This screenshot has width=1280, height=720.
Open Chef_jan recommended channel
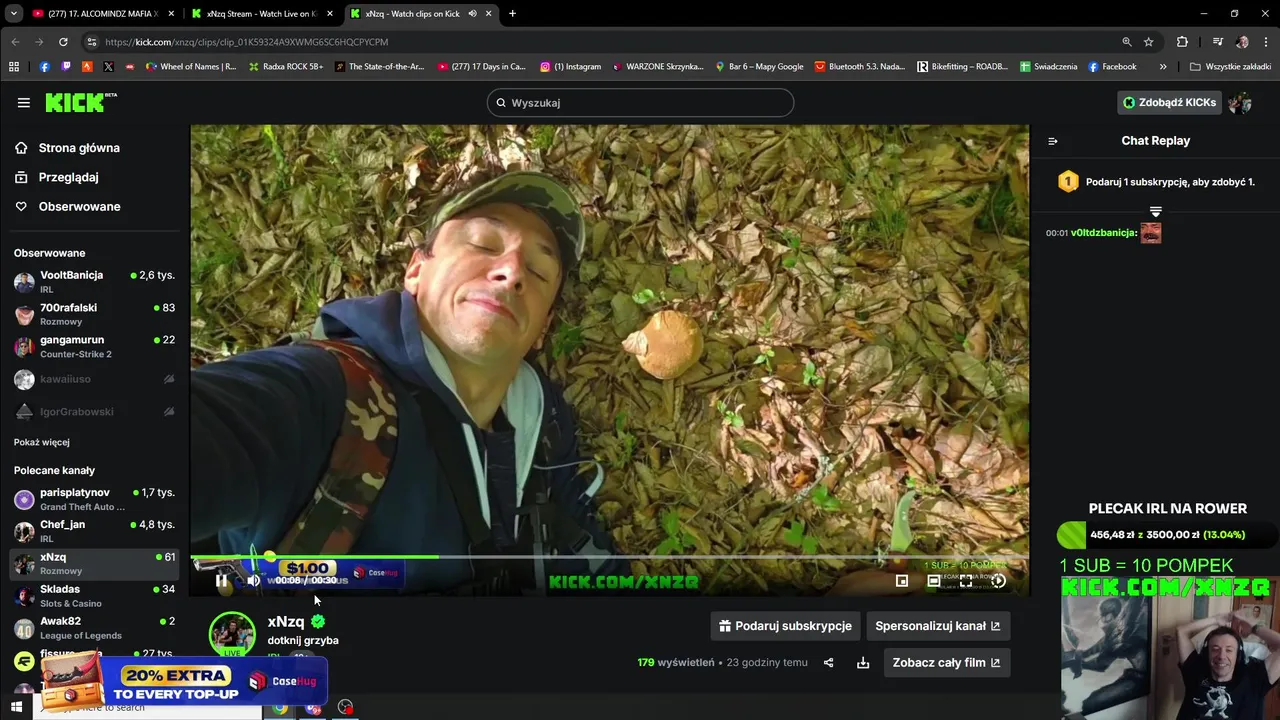click(x=94, y=531)
